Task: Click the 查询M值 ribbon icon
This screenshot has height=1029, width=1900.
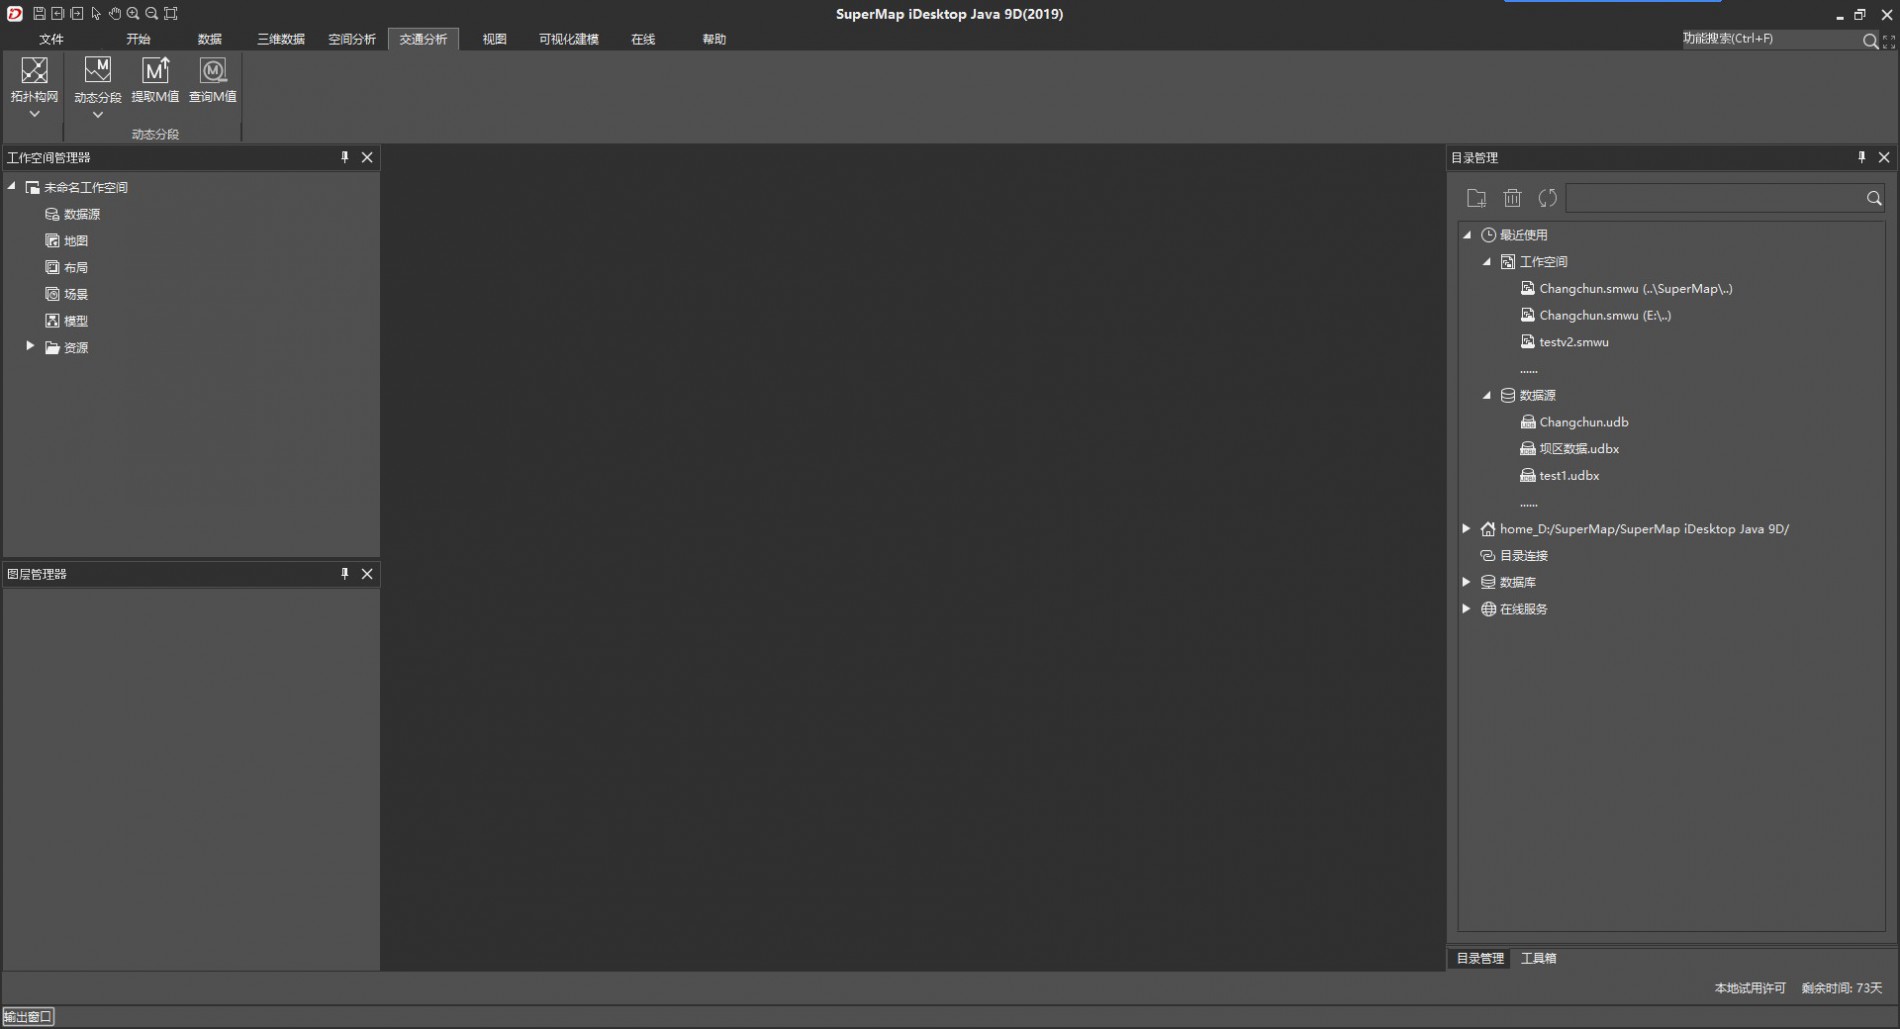Action: pos(213,71)
